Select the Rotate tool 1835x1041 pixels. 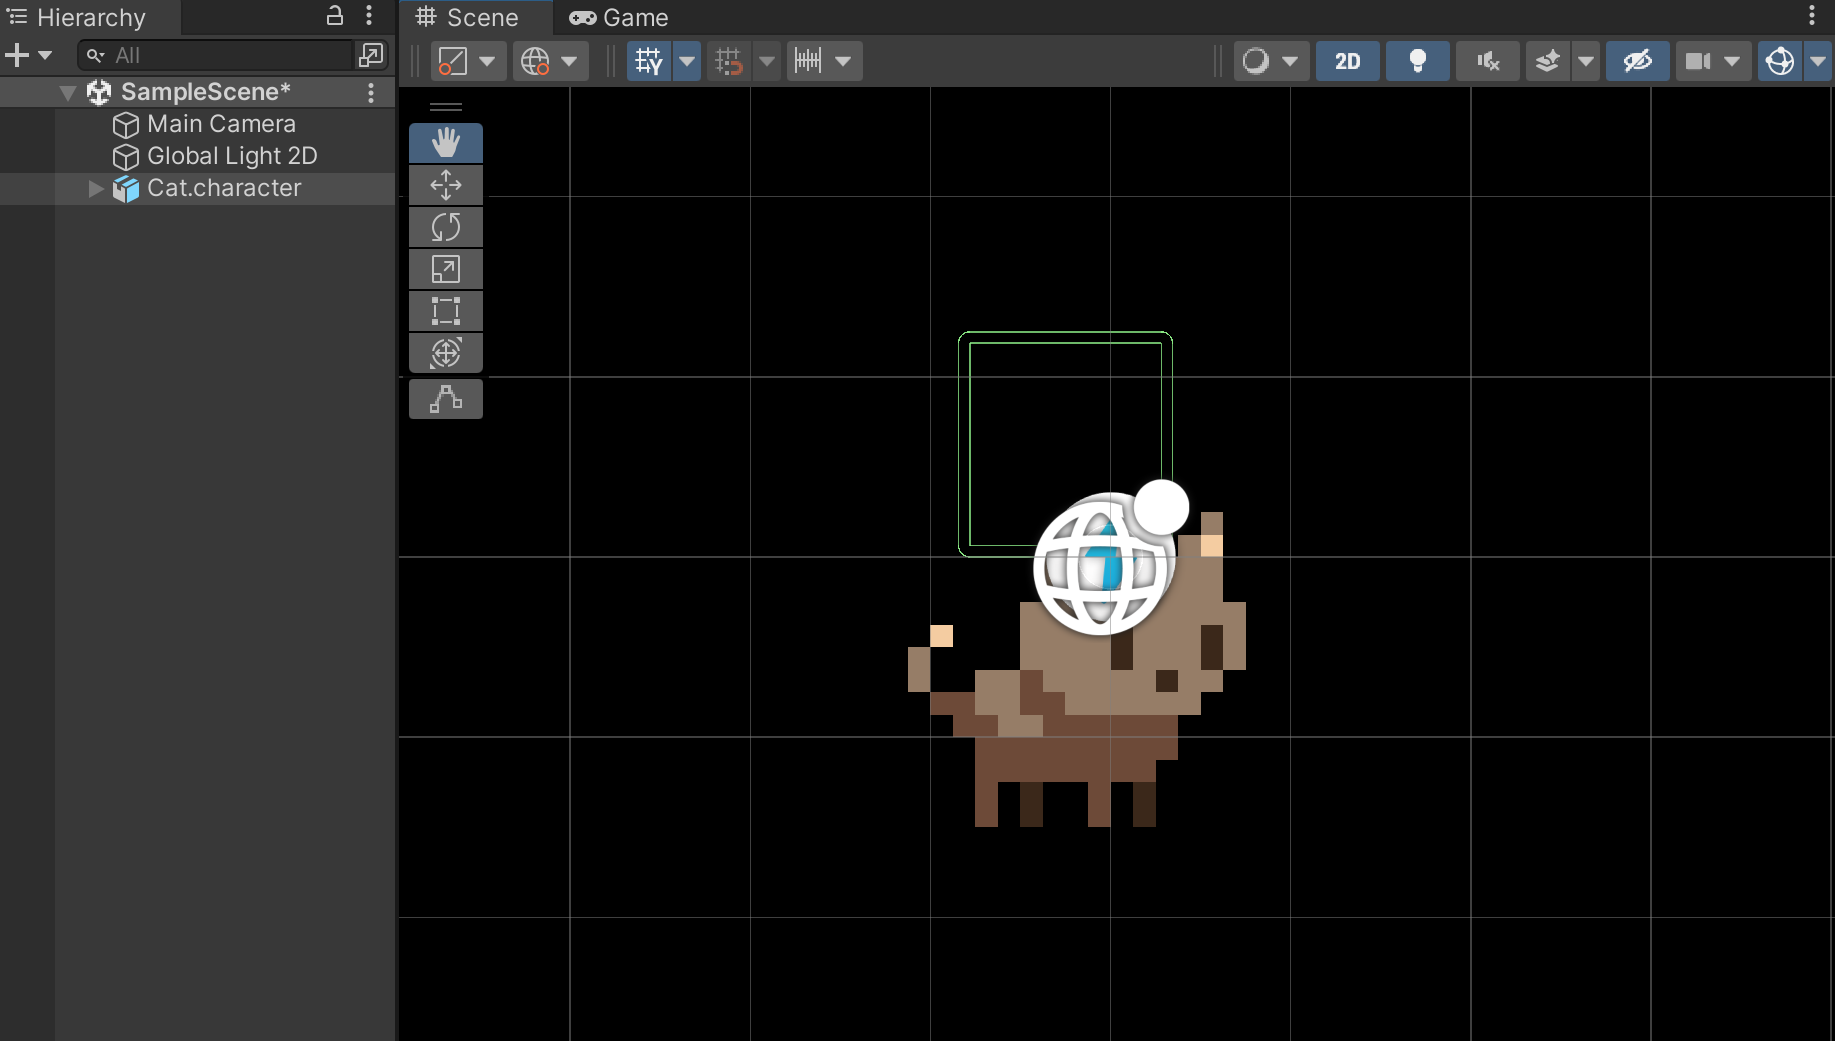[446, 227]
